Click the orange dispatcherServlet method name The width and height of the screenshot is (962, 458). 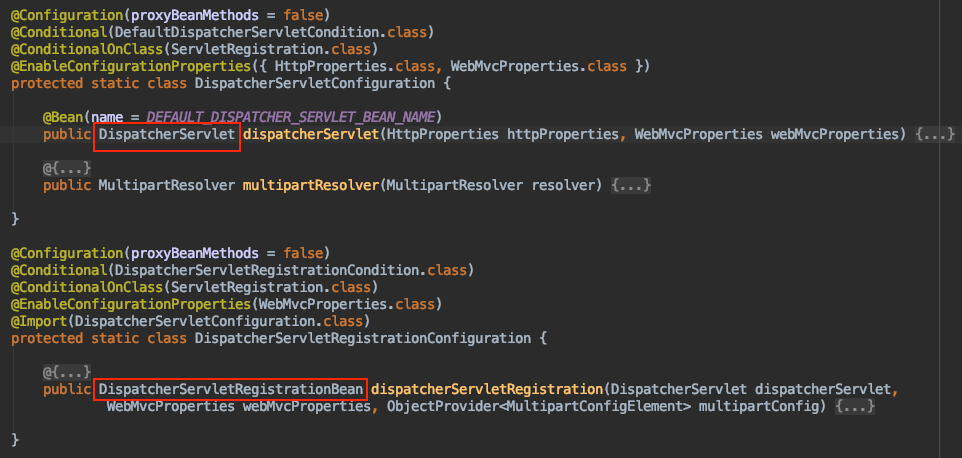click(x=309, y=134)
